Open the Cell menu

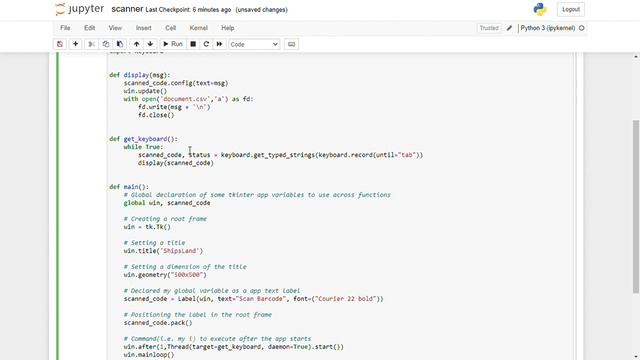(171, 28)
